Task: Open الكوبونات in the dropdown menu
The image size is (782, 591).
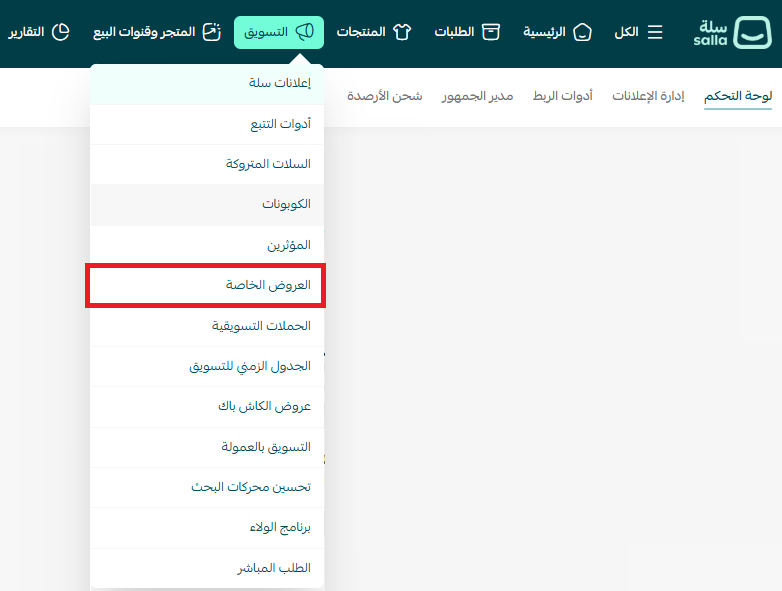Action: tap(286, 204)
